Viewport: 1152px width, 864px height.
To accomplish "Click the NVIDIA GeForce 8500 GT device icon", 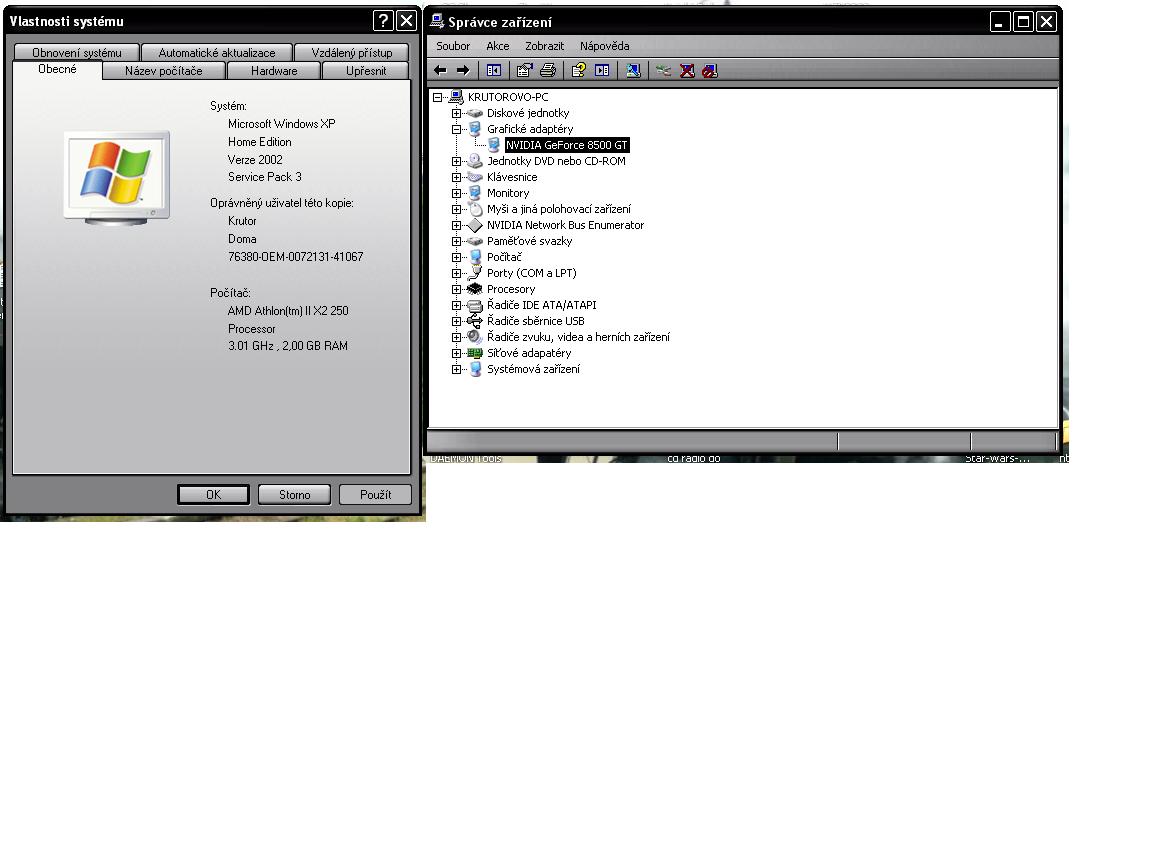I will click(x=494, y=145).
